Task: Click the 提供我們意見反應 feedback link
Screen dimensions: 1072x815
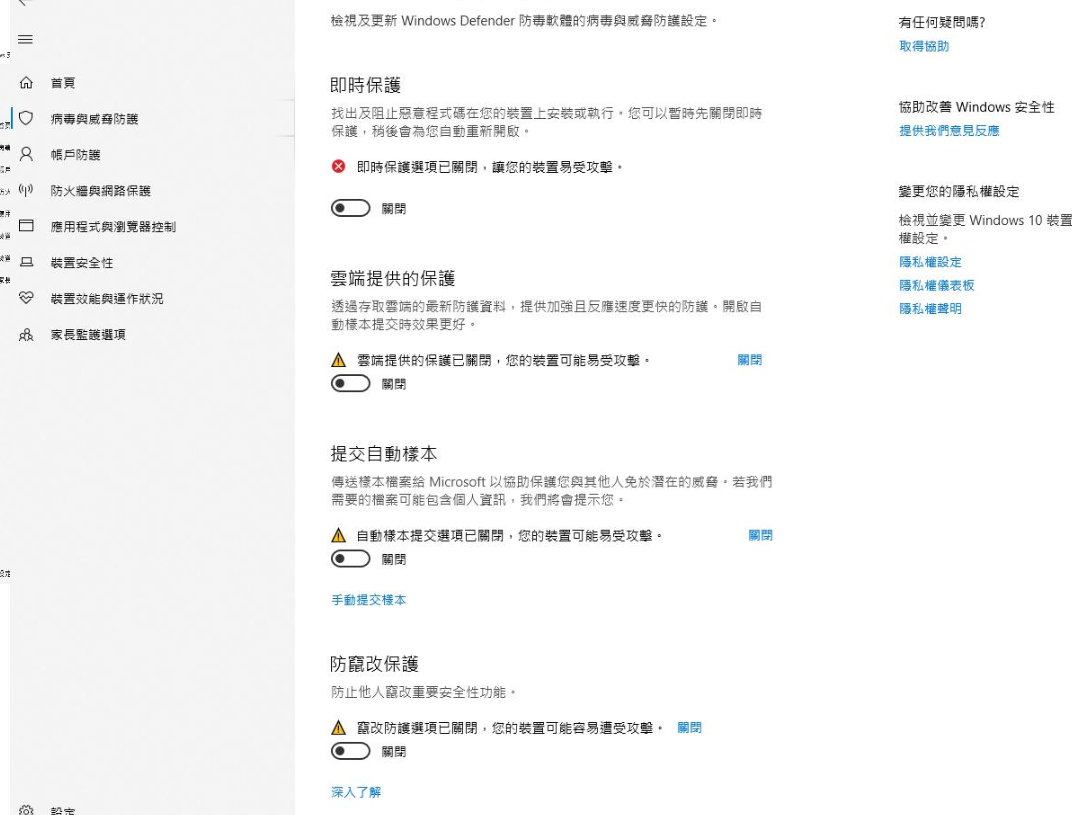Action: pos(949,130)
